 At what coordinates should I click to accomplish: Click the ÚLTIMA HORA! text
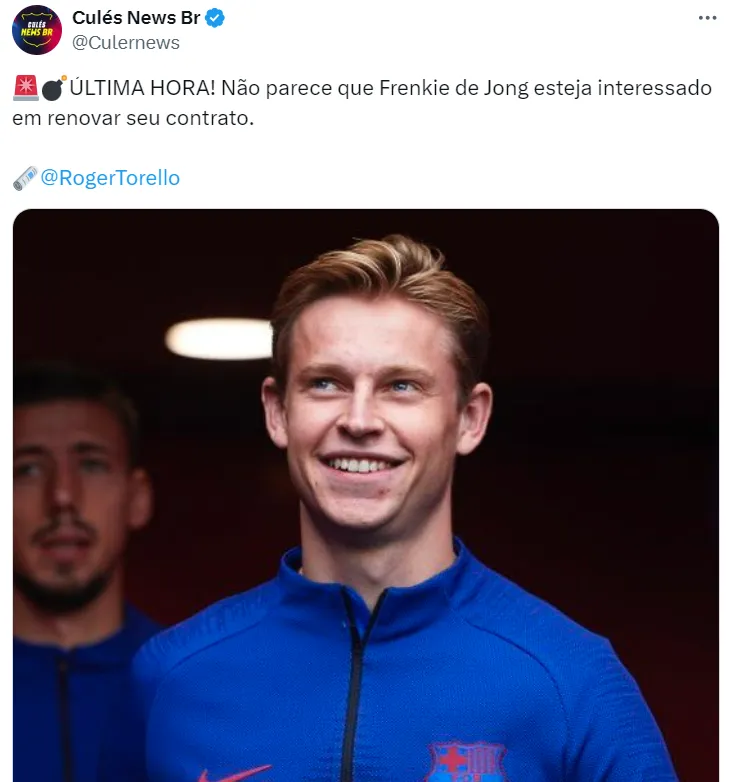point(142,88)
